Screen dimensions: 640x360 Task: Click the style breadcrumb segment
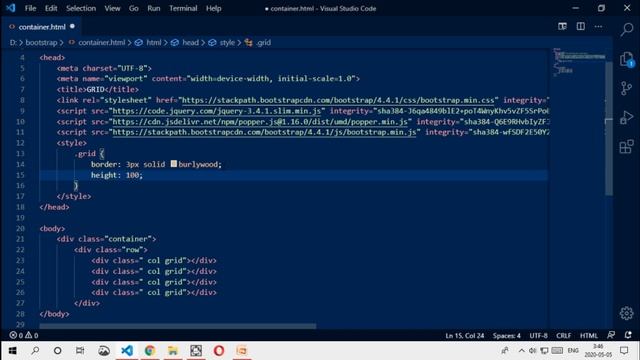(227, 42)
